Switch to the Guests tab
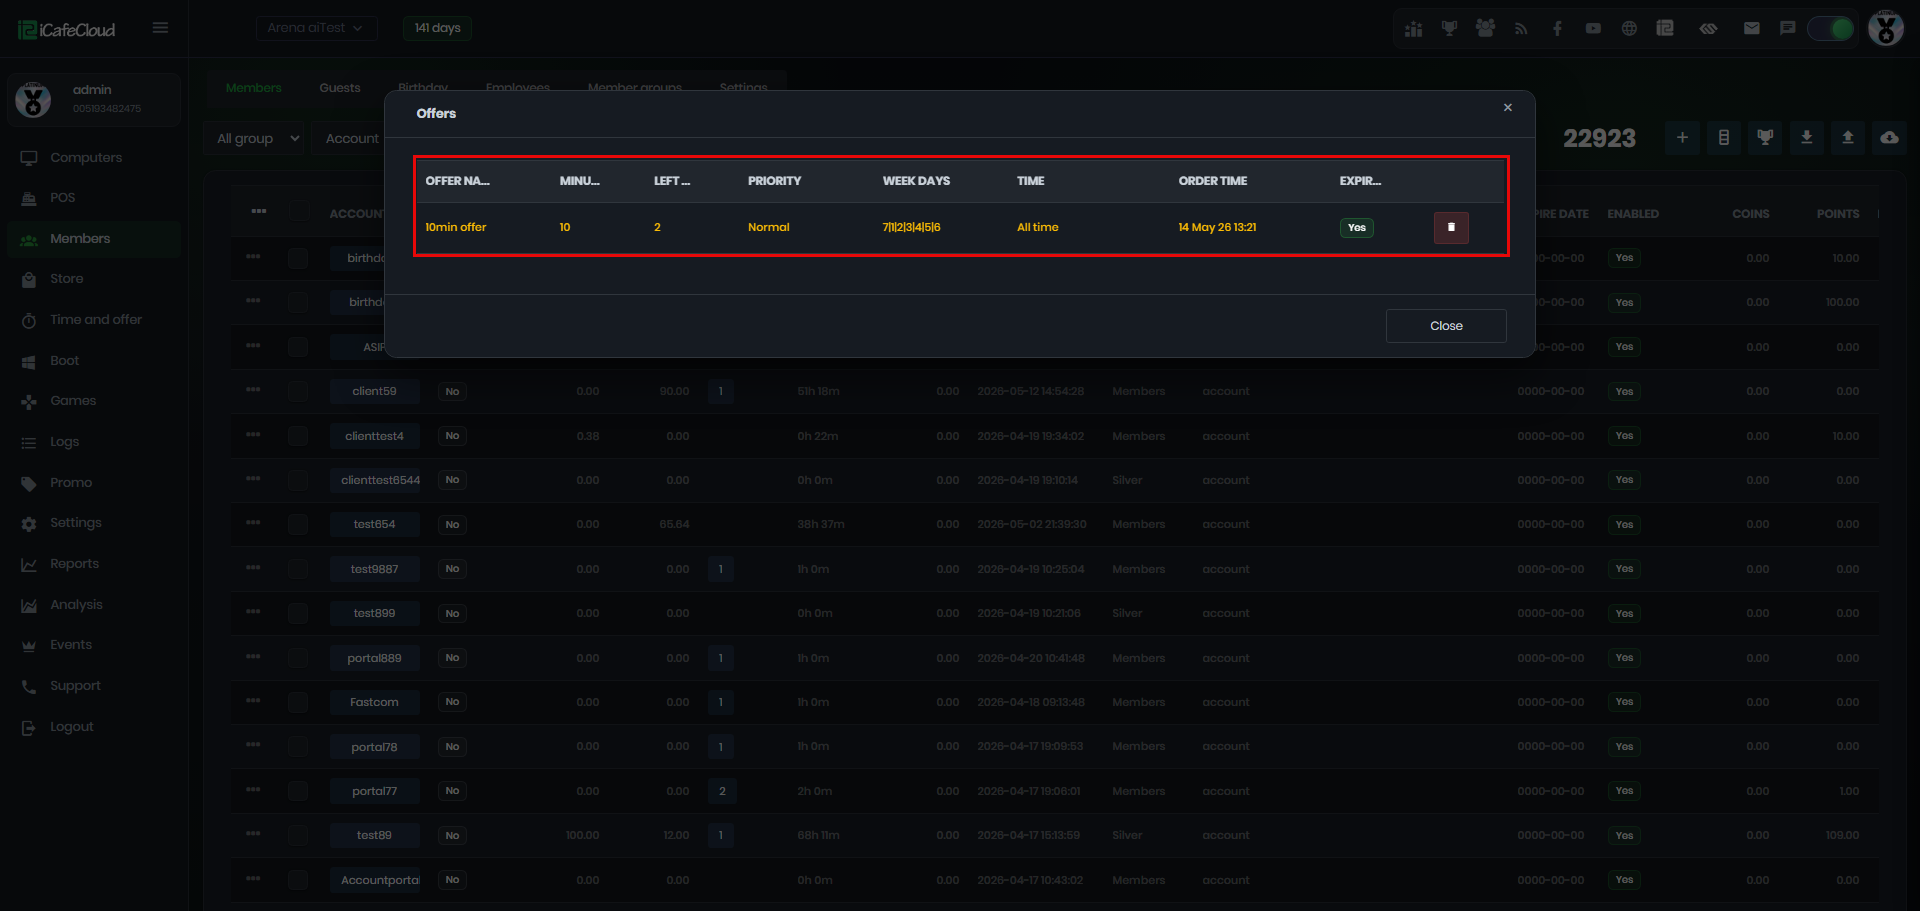This screenshot has height=911, width=1920. tap(340, 88)
